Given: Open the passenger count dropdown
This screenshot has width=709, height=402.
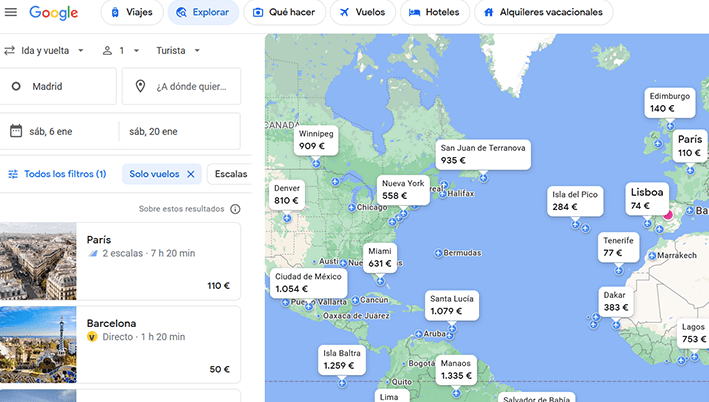Looking at the screenshot, I should click(122, 50).
